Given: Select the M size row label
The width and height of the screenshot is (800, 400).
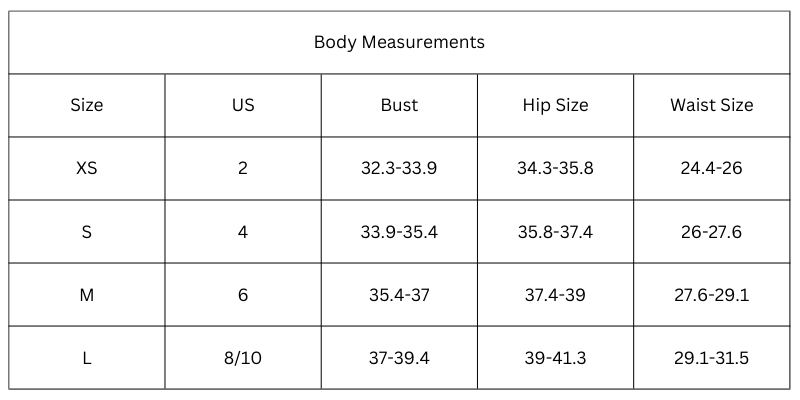Looking at the screenshot, I should (87, 295).
